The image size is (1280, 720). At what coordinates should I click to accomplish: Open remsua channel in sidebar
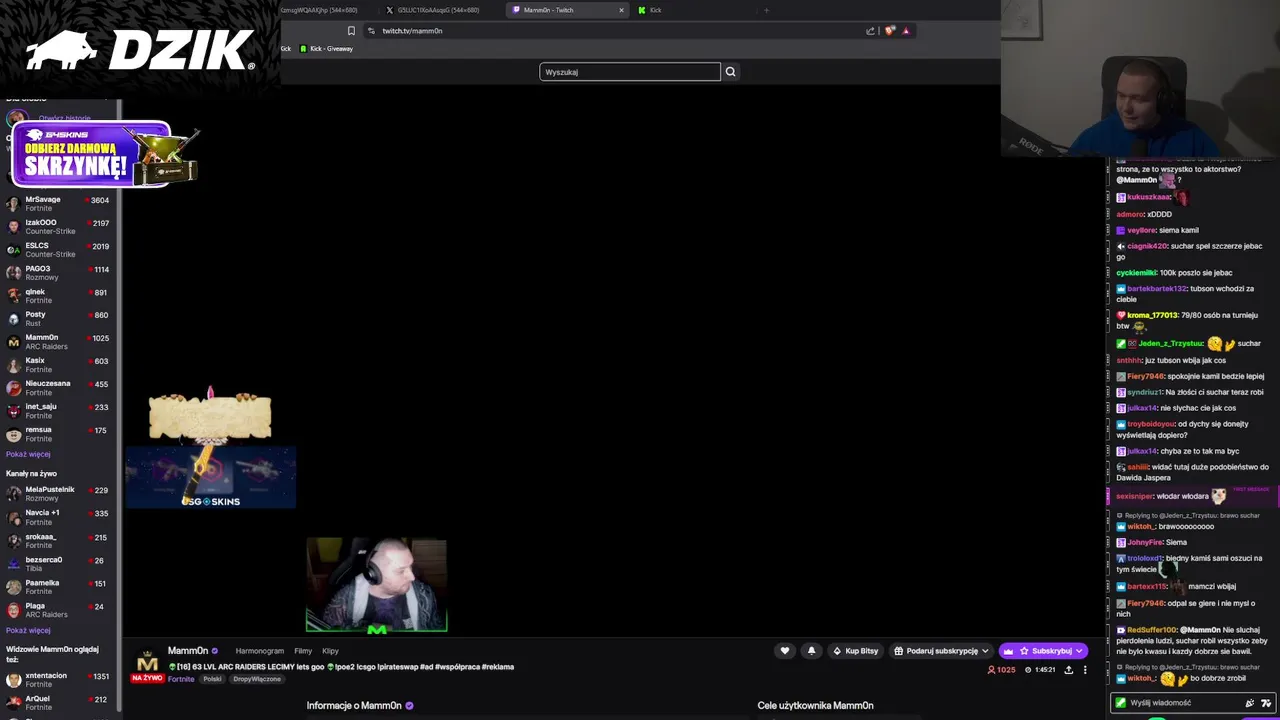[x=59, y=434]
